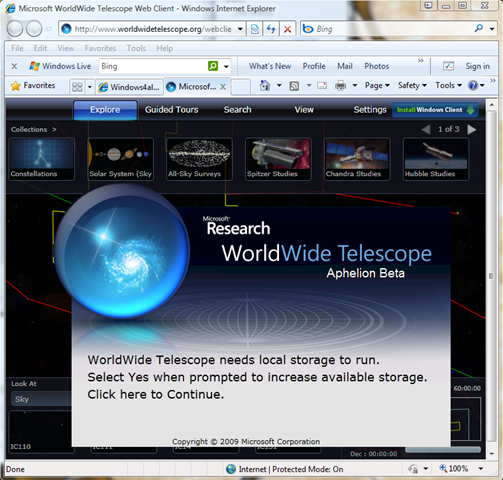Click the Windows Live logo button
Viewport: 503px width, 480px height.
pos(60,66)
